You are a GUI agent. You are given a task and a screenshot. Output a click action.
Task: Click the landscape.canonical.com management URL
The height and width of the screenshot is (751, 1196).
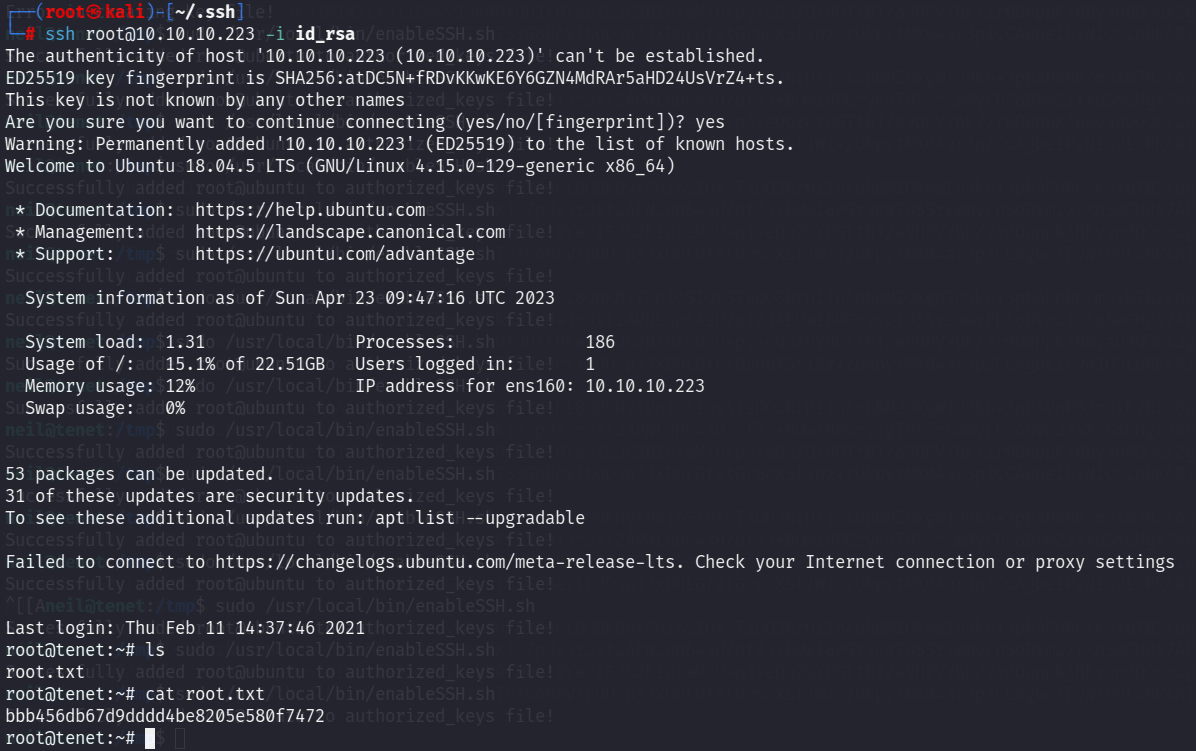tap(350, 233)
